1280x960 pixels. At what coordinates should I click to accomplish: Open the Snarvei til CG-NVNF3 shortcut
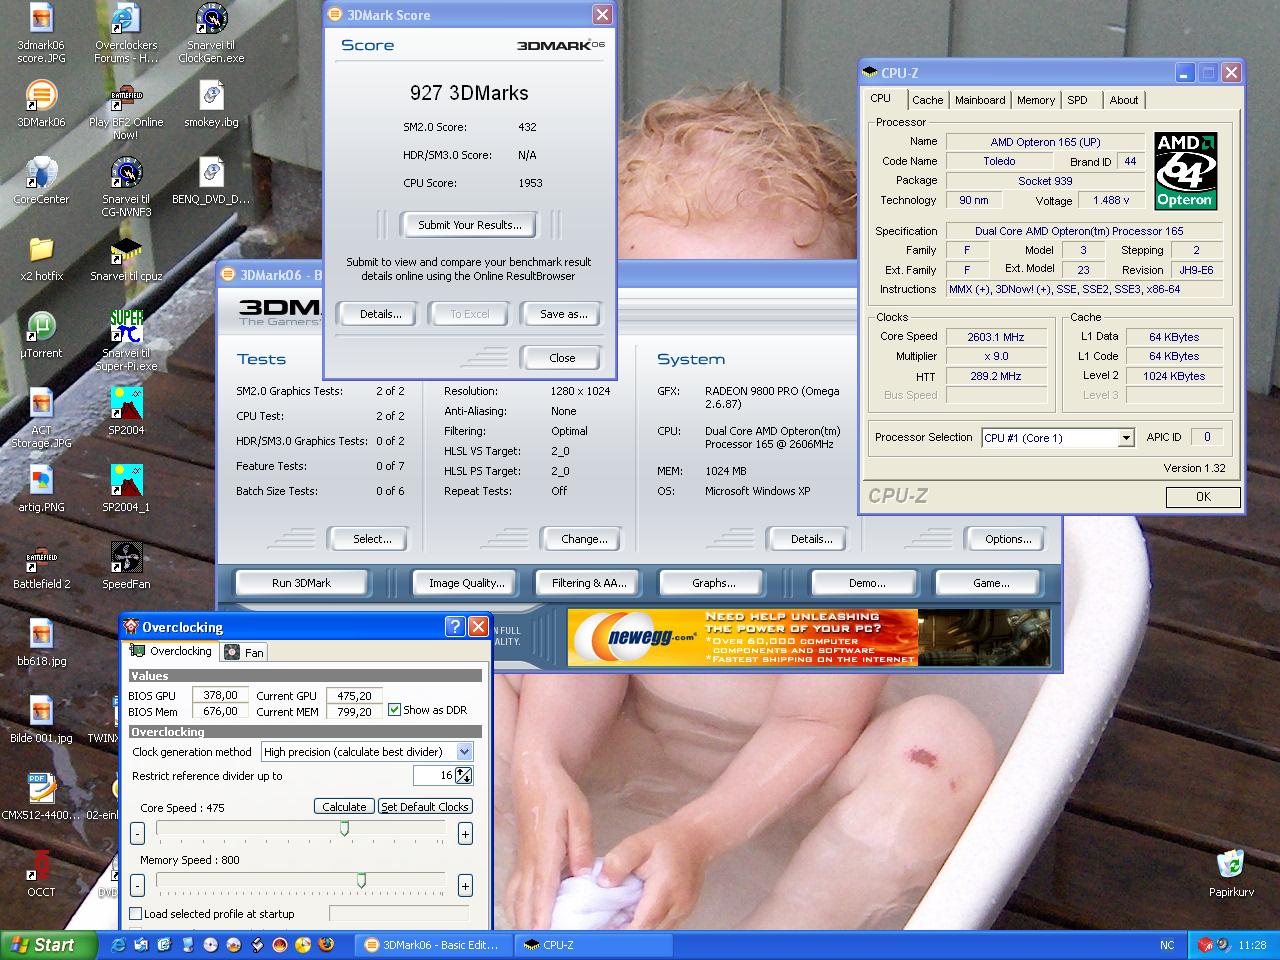126,188
